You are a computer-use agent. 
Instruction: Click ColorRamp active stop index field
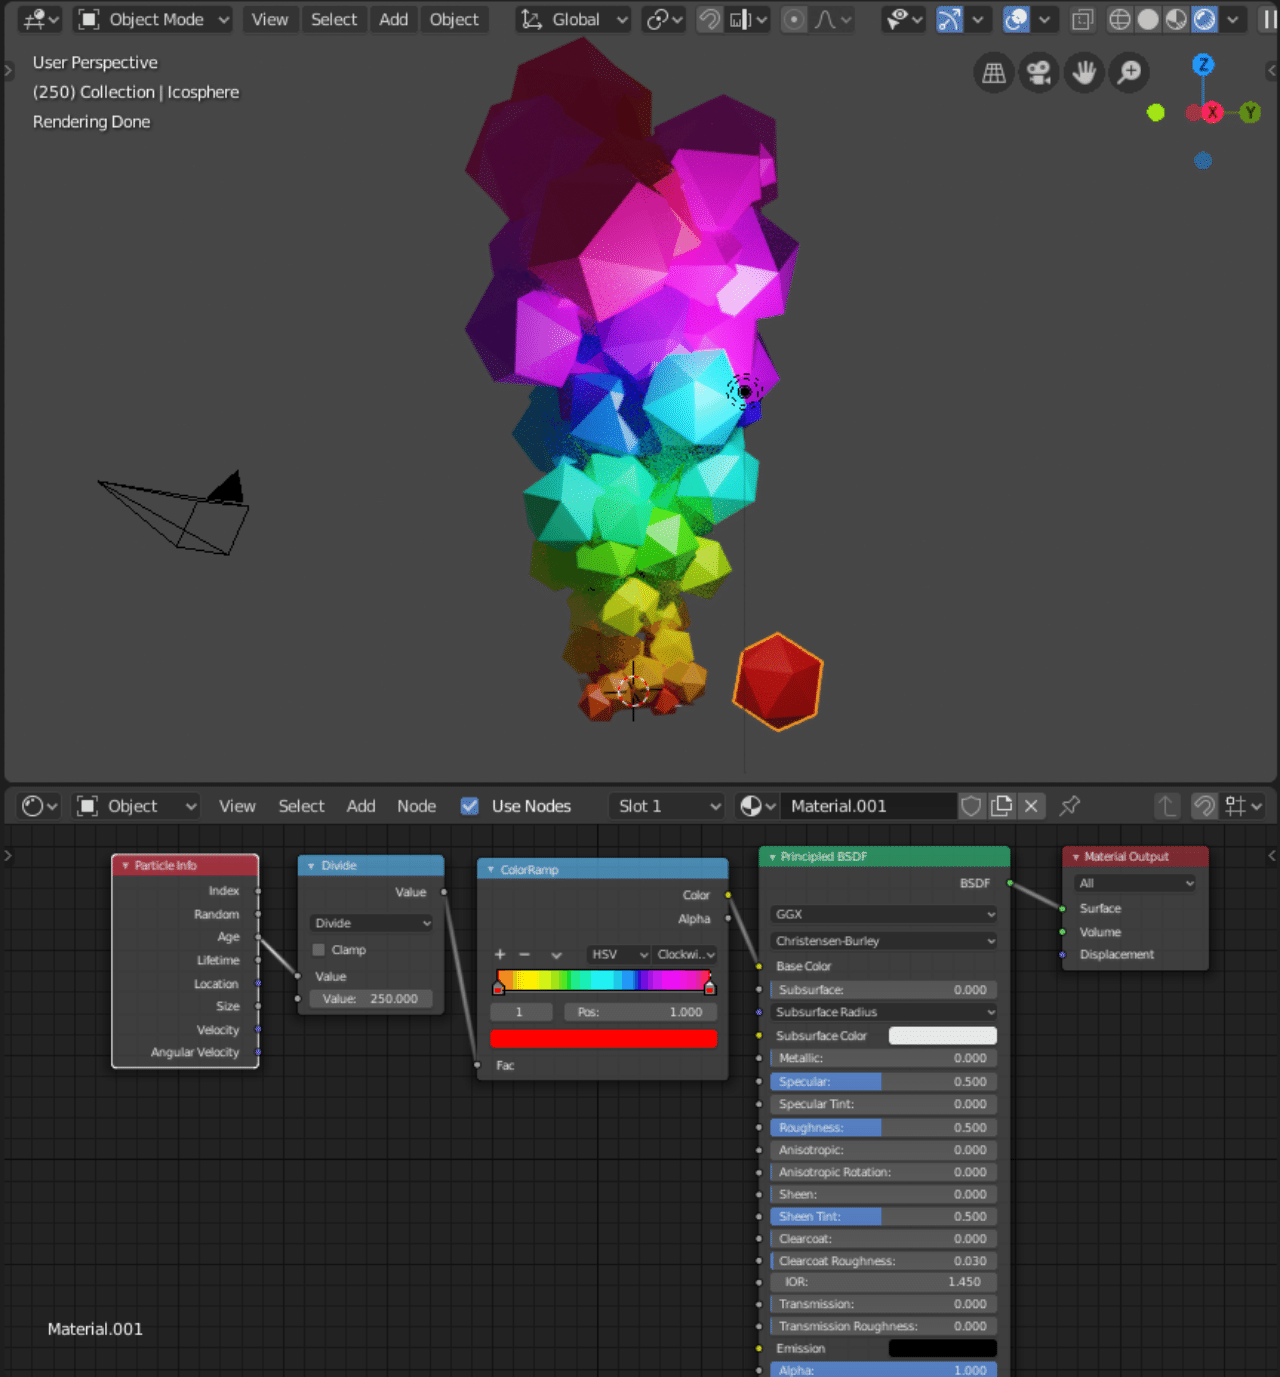[521, 1012]
